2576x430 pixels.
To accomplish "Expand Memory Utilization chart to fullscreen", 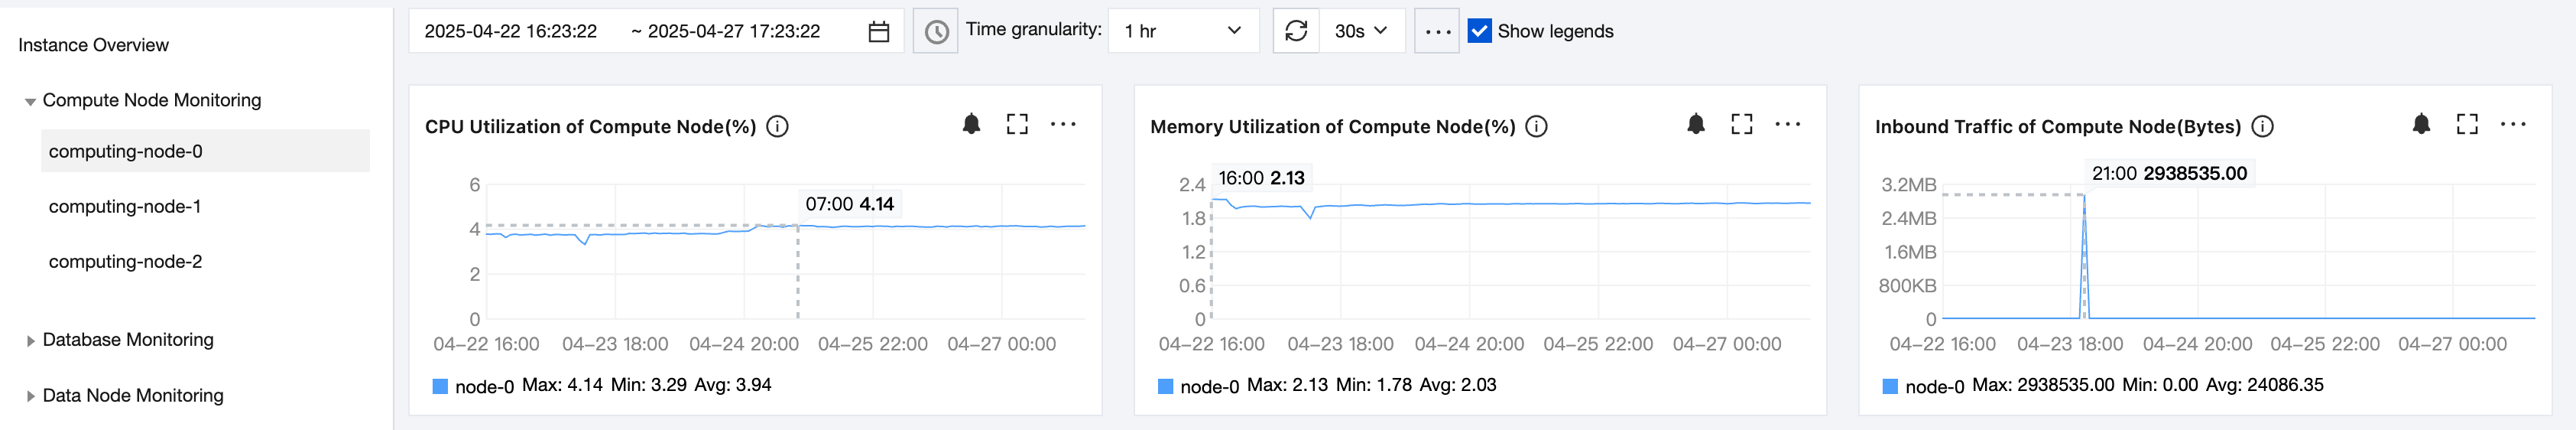I will tap(1742, 124).
